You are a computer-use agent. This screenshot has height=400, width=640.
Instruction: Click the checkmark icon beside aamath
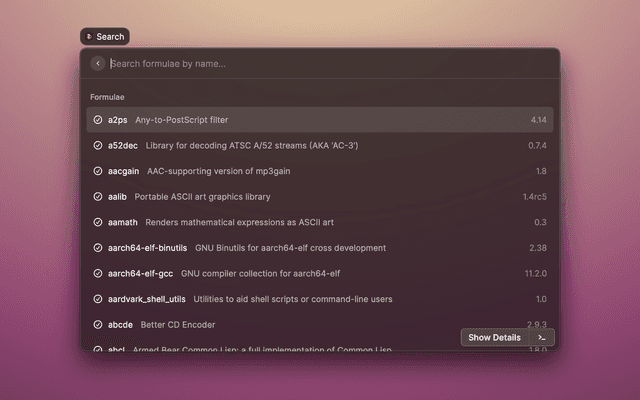[98, 222]
